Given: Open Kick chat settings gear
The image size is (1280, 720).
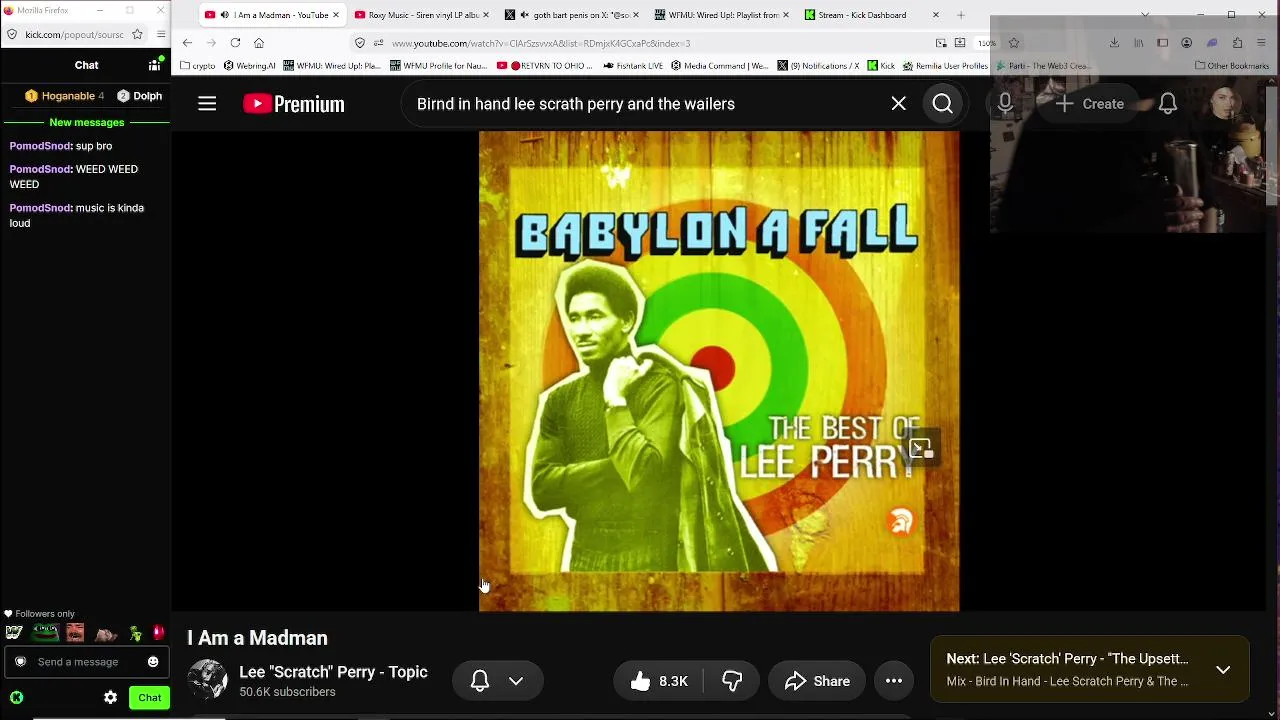Looking at the screenshot, I should pos(111,698).
